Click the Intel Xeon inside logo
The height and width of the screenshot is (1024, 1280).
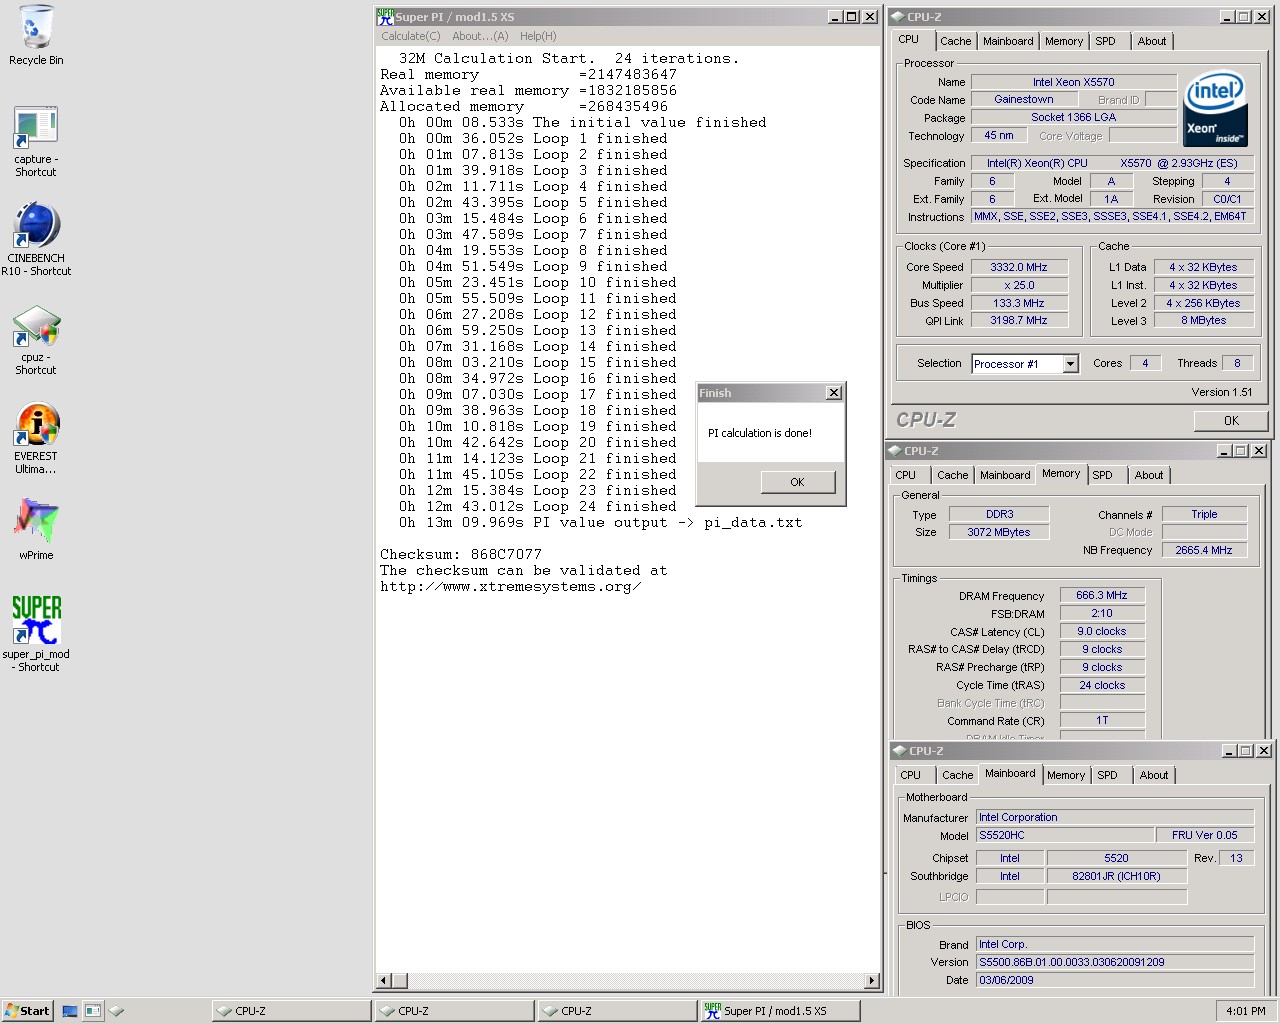pos(1215,109)
